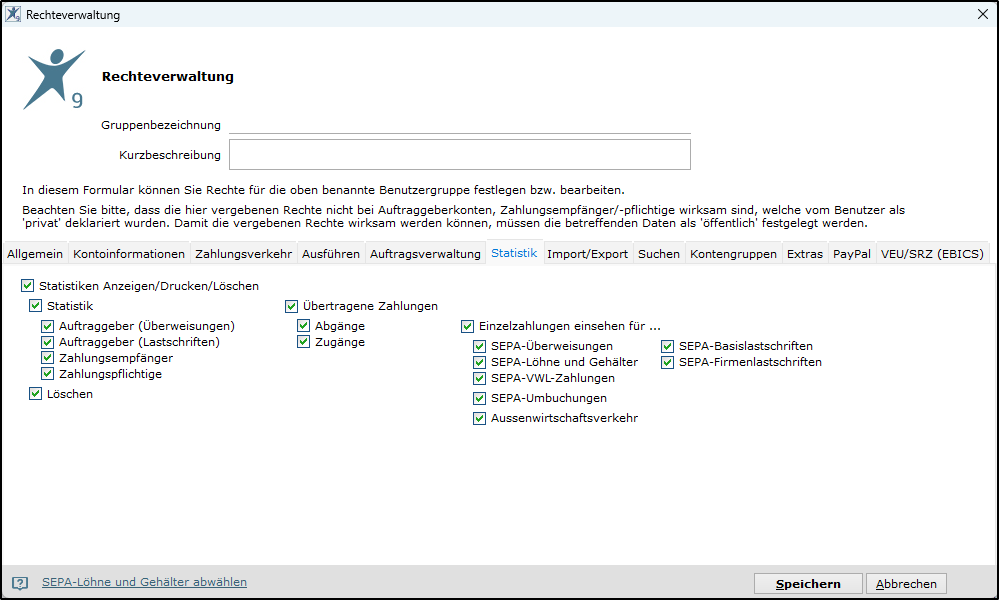Open the PayPal tab

pos(851,254)
